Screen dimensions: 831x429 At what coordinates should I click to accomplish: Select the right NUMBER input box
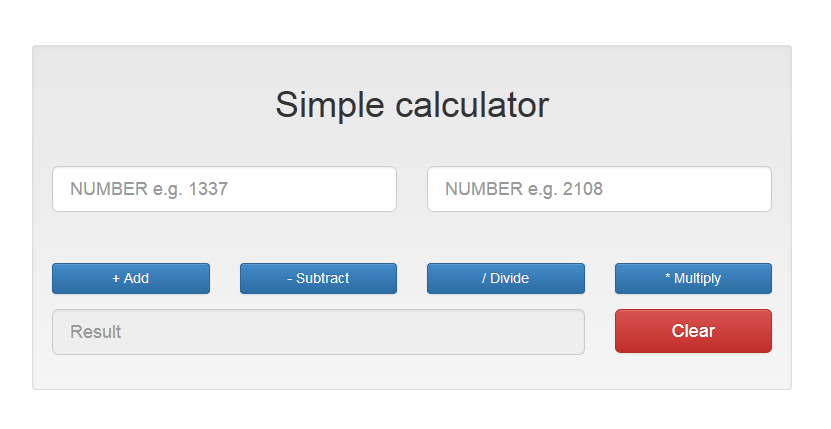coord(599,189)
